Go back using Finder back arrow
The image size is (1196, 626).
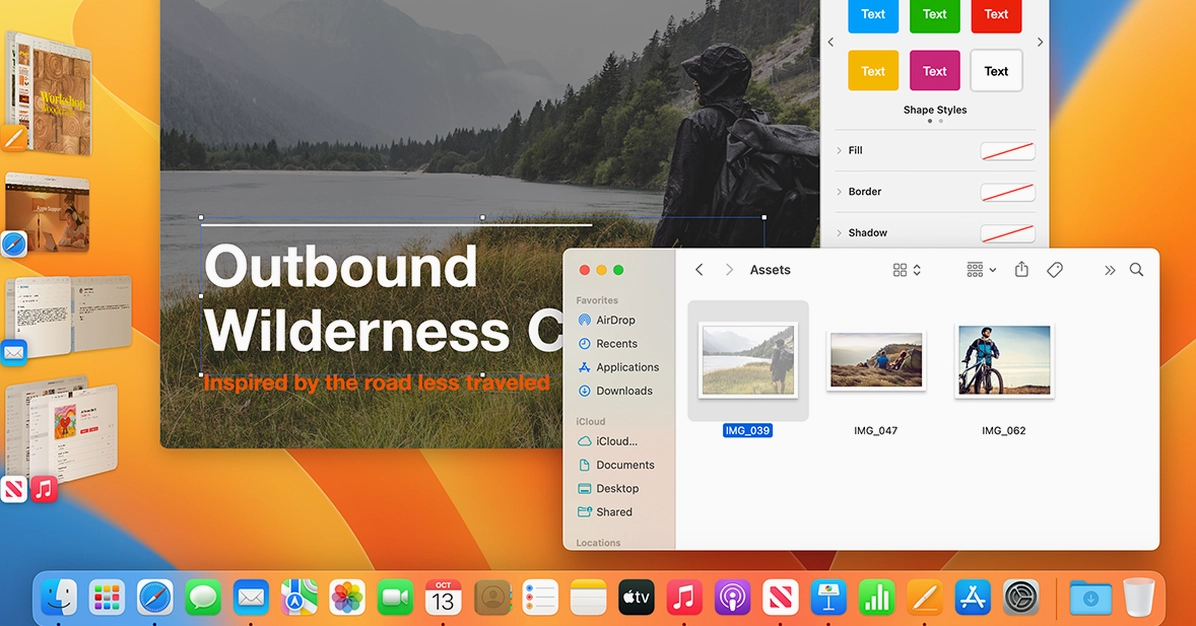699,270
